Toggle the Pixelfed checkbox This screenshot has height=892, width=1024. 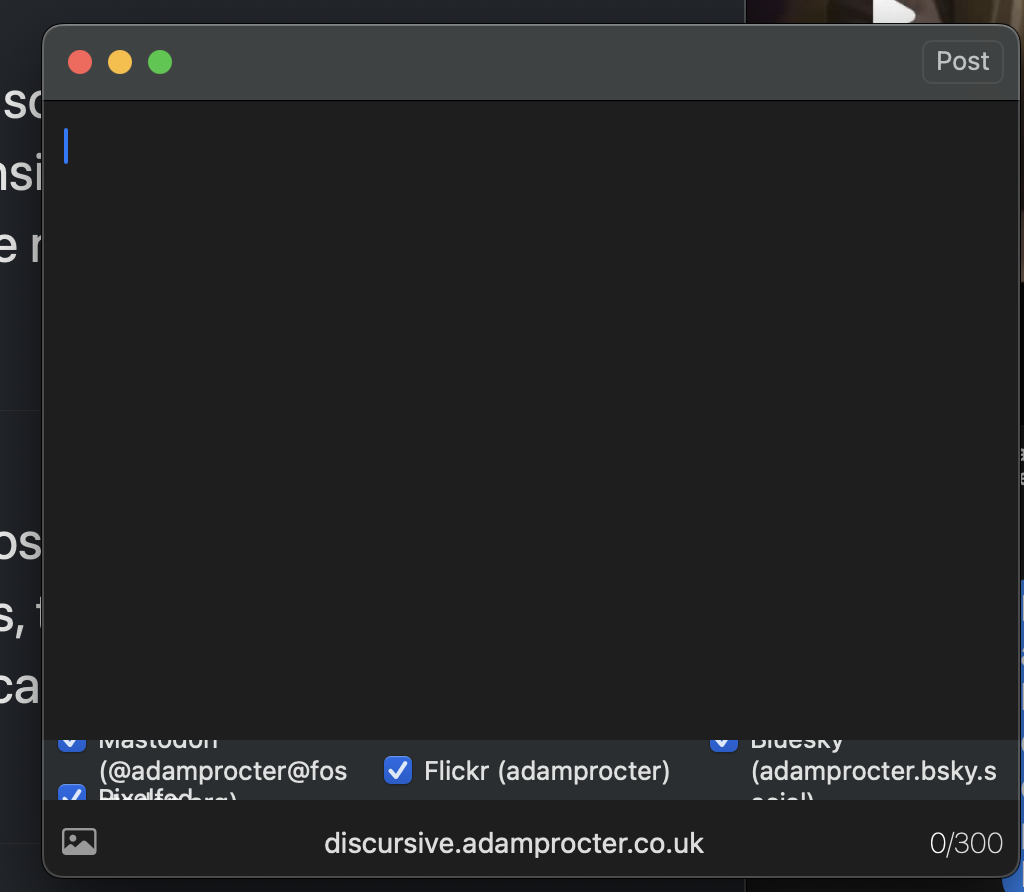(71, 796)
